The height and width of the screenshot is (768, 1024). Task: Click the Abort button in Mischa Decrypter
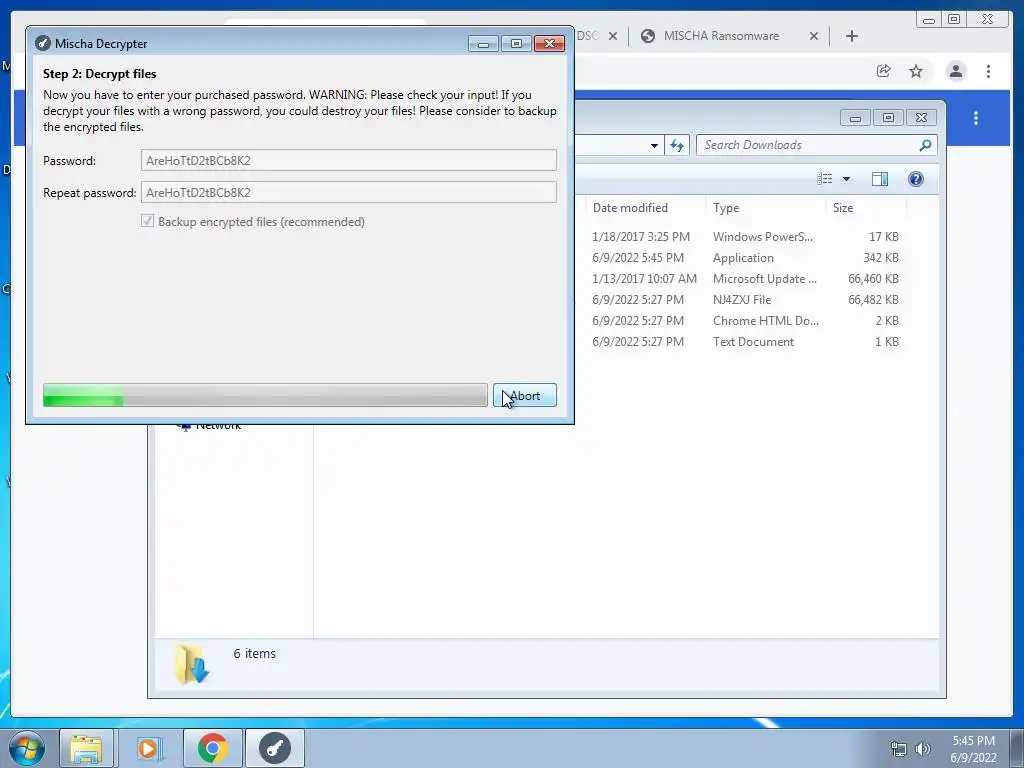point(524,395)
